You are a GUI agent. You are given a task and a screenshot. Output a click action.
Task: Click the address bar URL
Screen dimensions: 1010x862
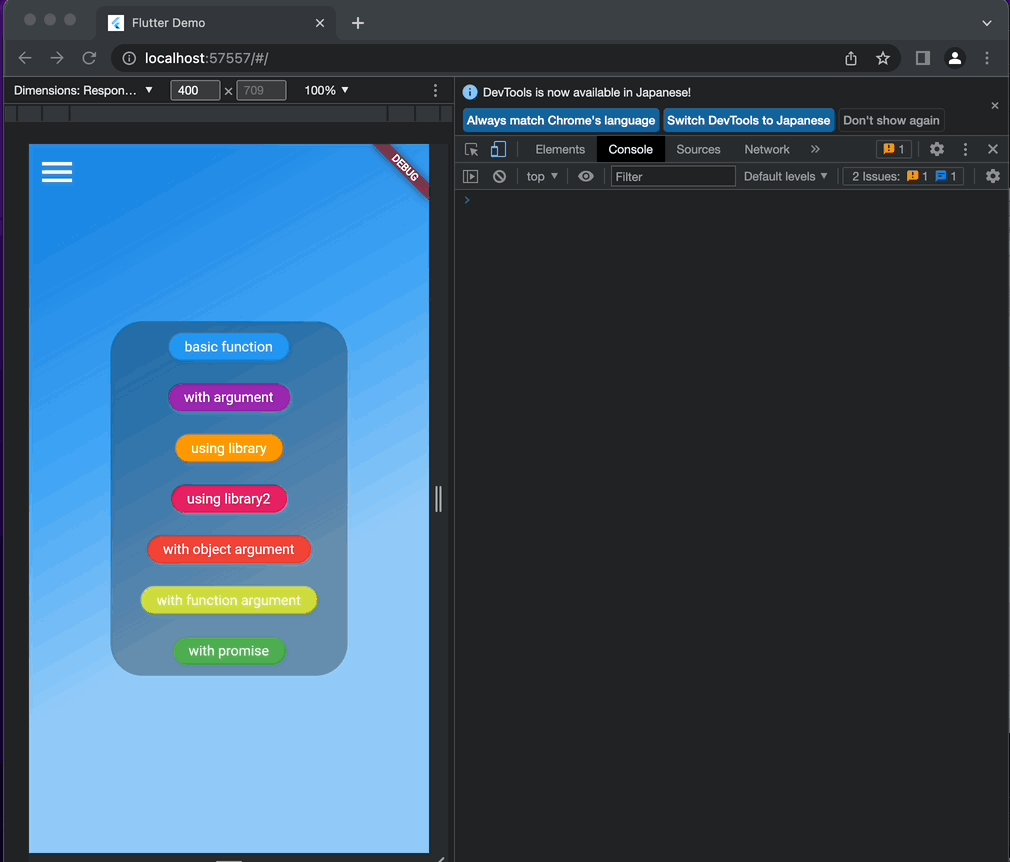[206, 59]
